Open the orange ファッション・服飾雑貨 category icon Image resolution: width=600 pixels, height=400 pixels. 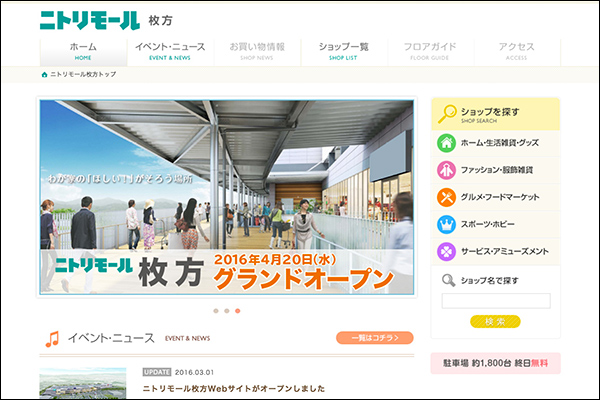[447, 170]
